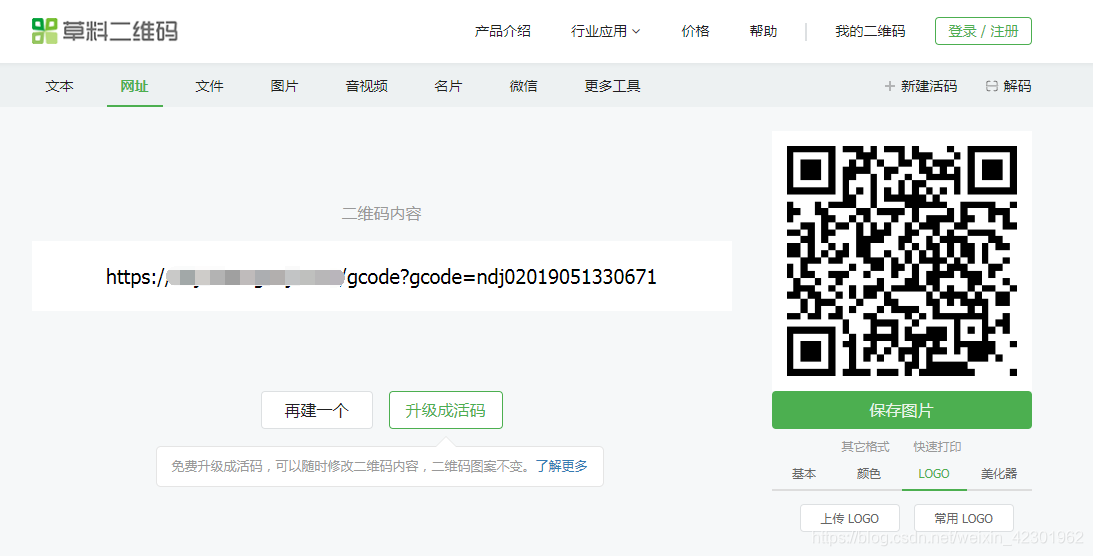1093x556 pixels.
Task: Switch to the 名片 tab
Action: point(448,86)
